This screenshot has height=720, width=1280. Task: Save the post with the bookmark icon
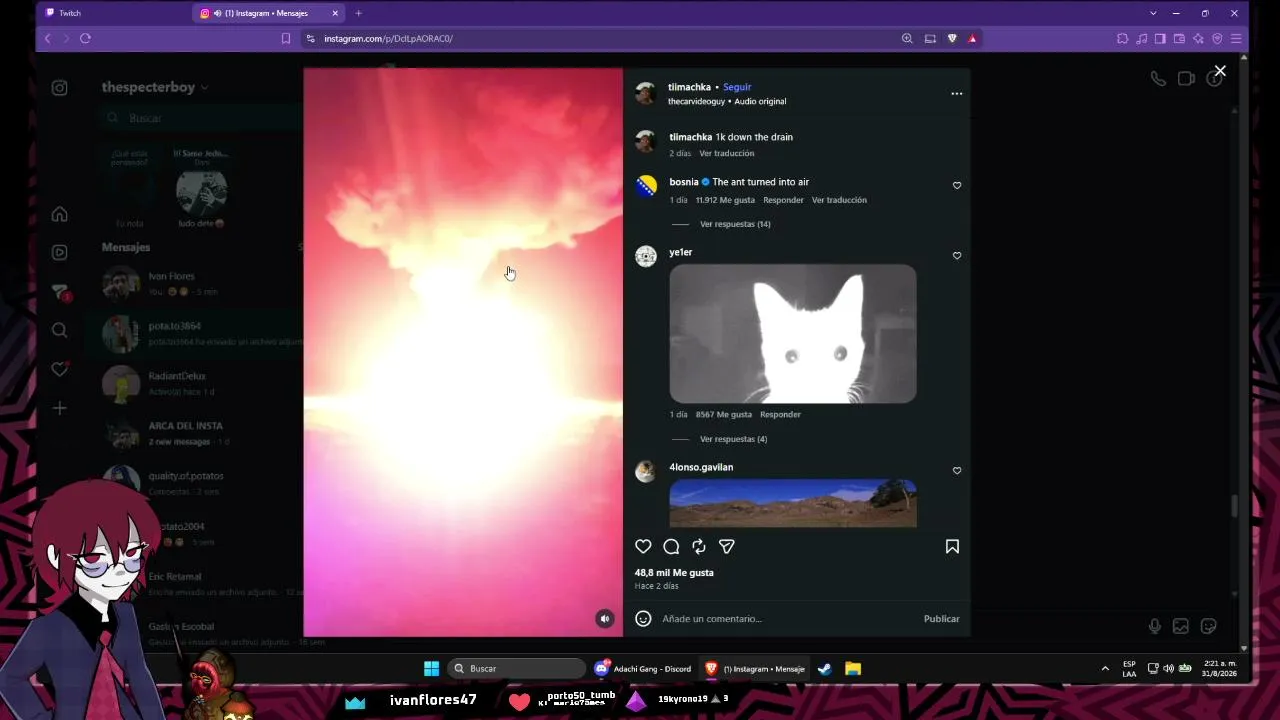click(952, 546)
